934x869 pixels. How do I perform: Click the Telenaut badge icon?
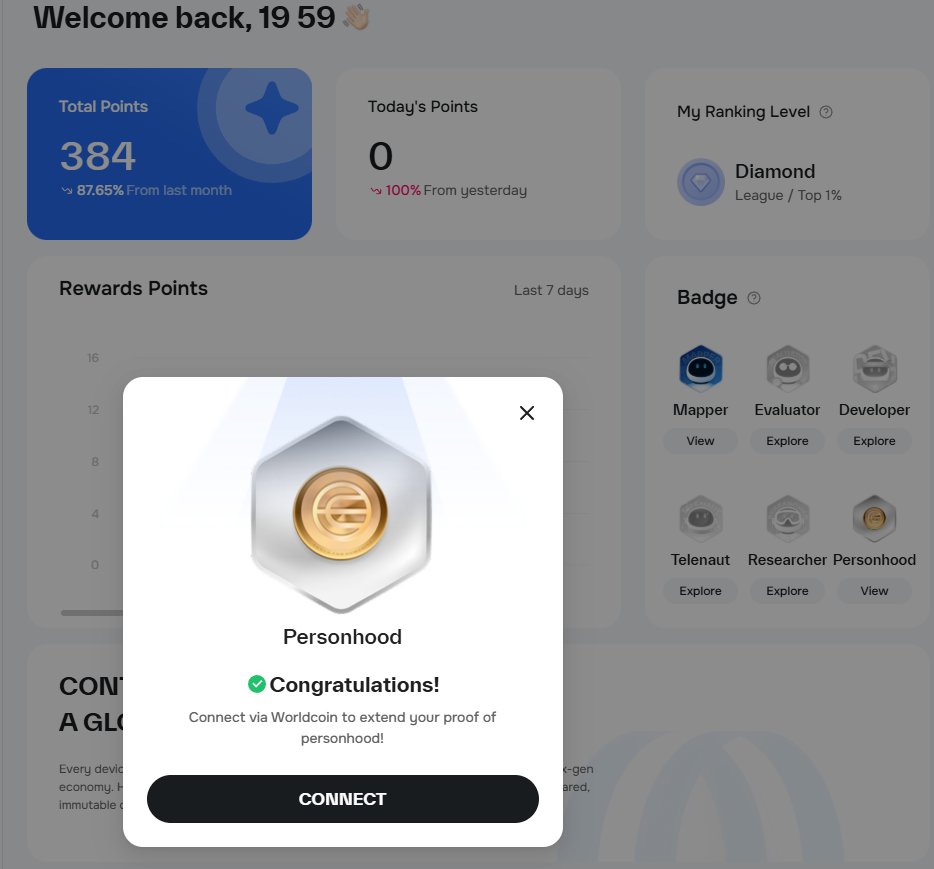700,518
